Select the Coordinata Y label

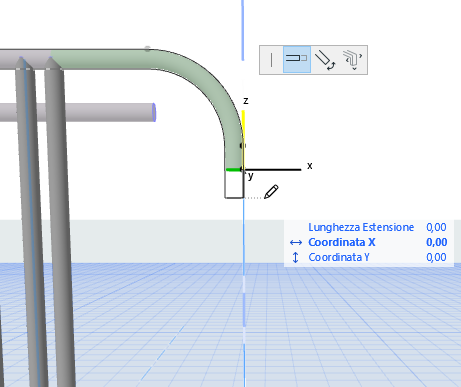339,257
